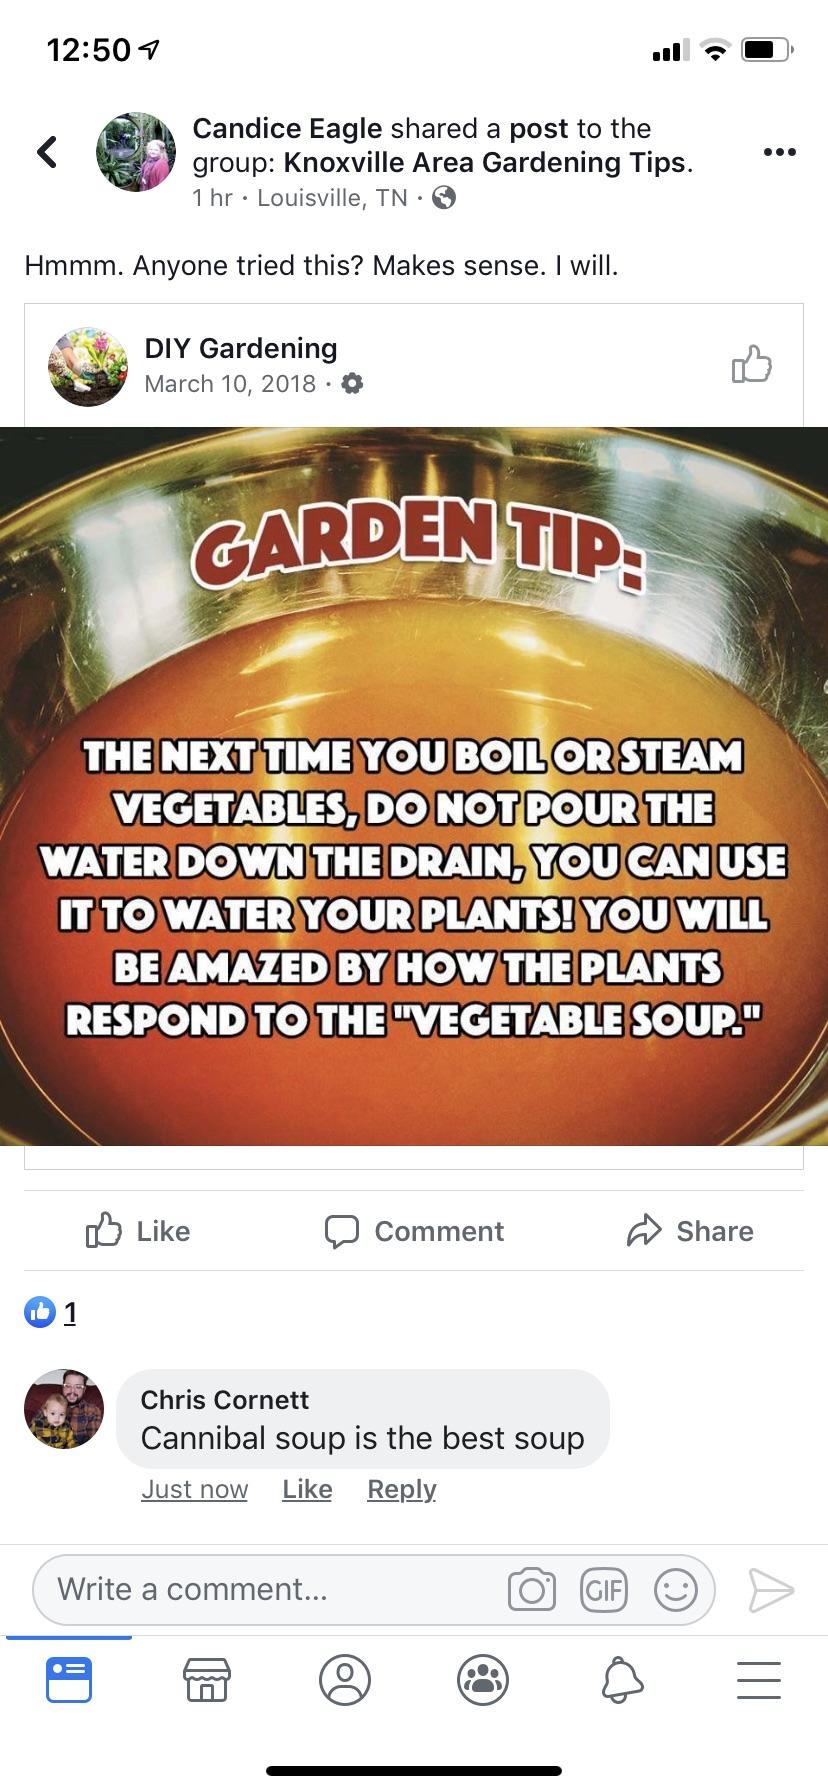Tap the Share button under the post
The height and width of the screenshot is (1792, 828).
[x=690, y=1231]
